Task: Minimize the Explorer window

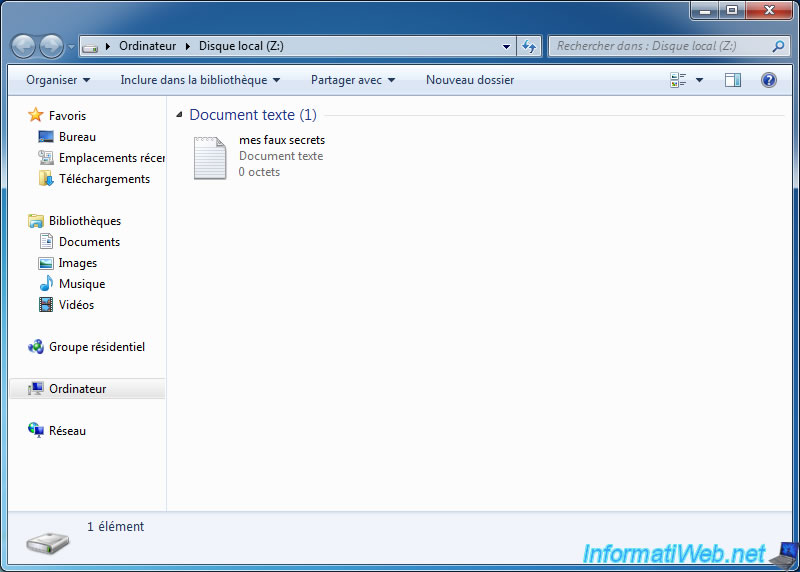Action: pyautogui.click(x=705, y=10)
